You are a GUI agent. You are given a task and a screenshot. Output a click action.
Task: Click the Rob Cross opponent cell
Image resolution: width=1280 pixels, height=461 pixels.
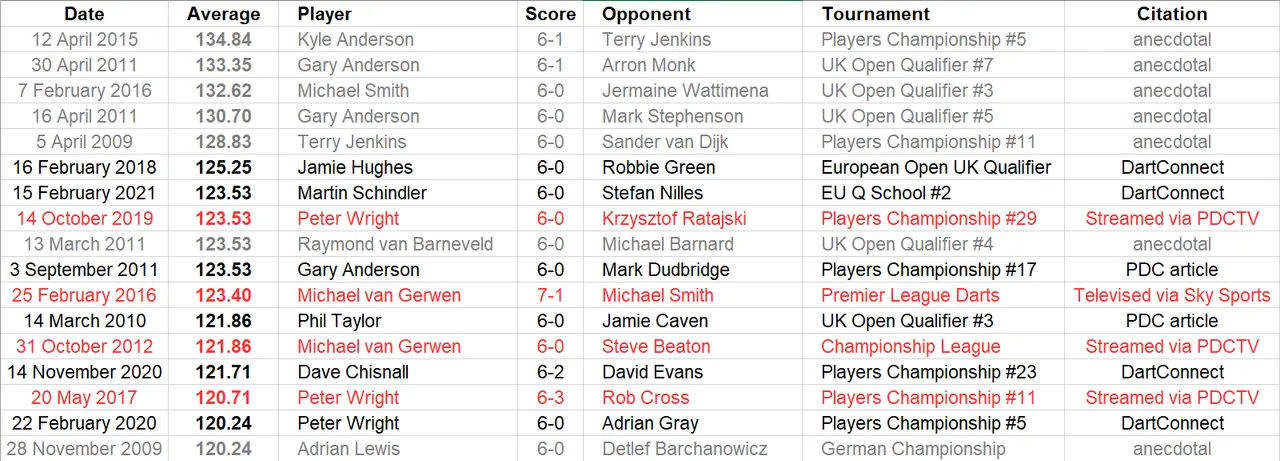692,398
